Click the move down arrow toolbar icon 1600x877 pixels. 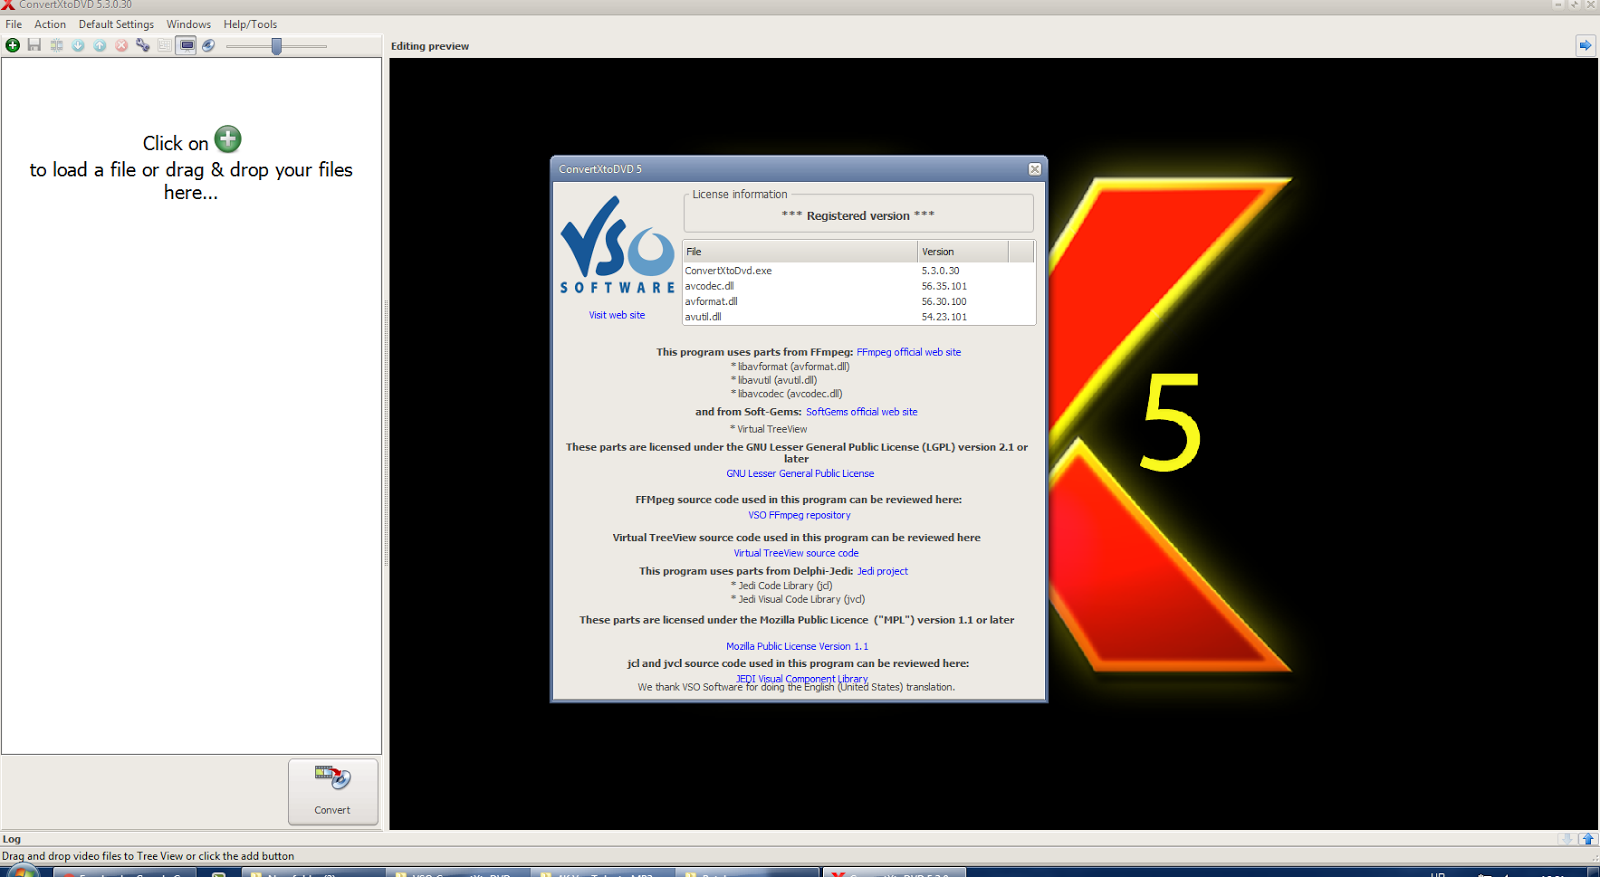pyautogui.click(x=78, y=45)
